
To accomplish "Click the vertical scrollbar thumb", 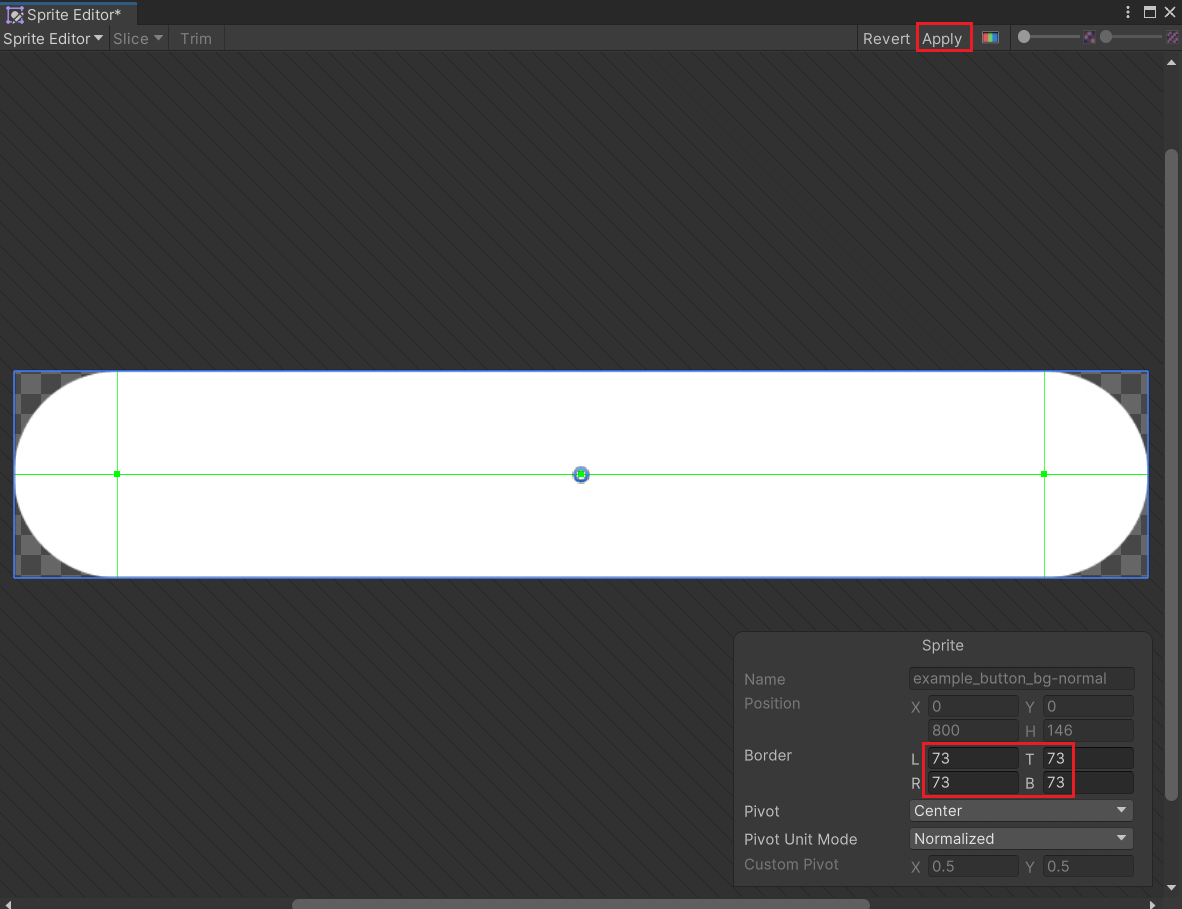I will tap(1171, 475).
